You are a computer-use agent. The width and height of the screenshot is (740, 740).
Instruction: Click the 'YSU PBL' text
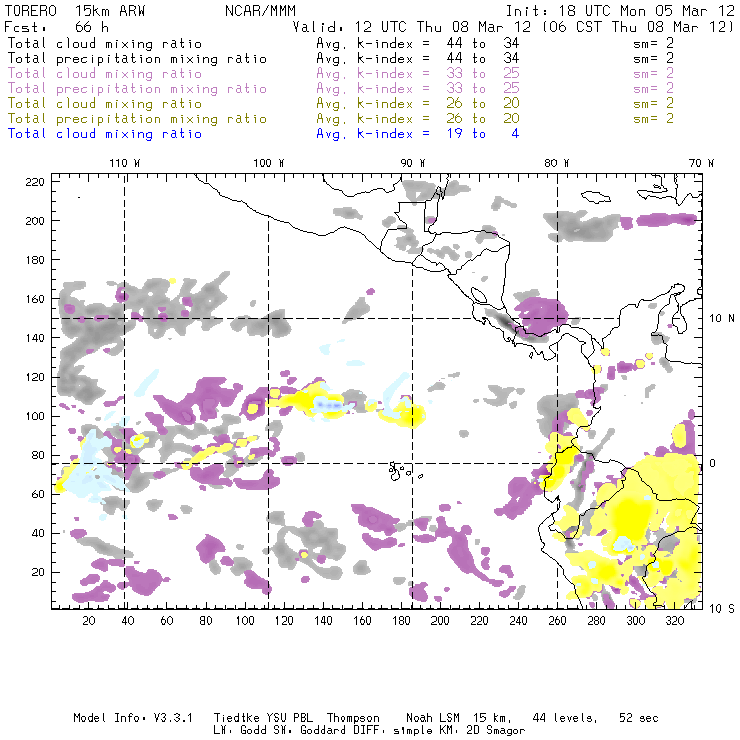point(290,718)
